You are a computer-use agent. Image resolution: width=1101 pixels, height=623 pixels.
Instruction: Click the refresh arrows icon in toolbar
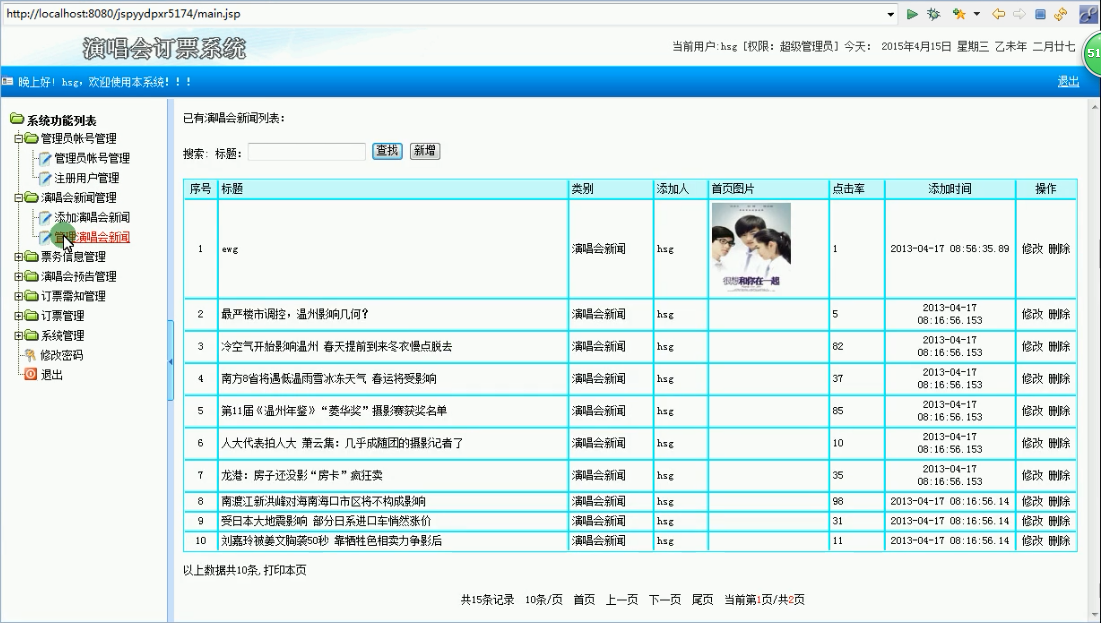click(1060, 14)
